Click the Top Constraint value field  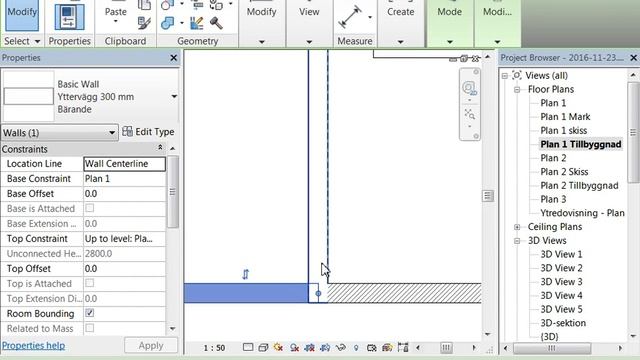coord(124,238)
